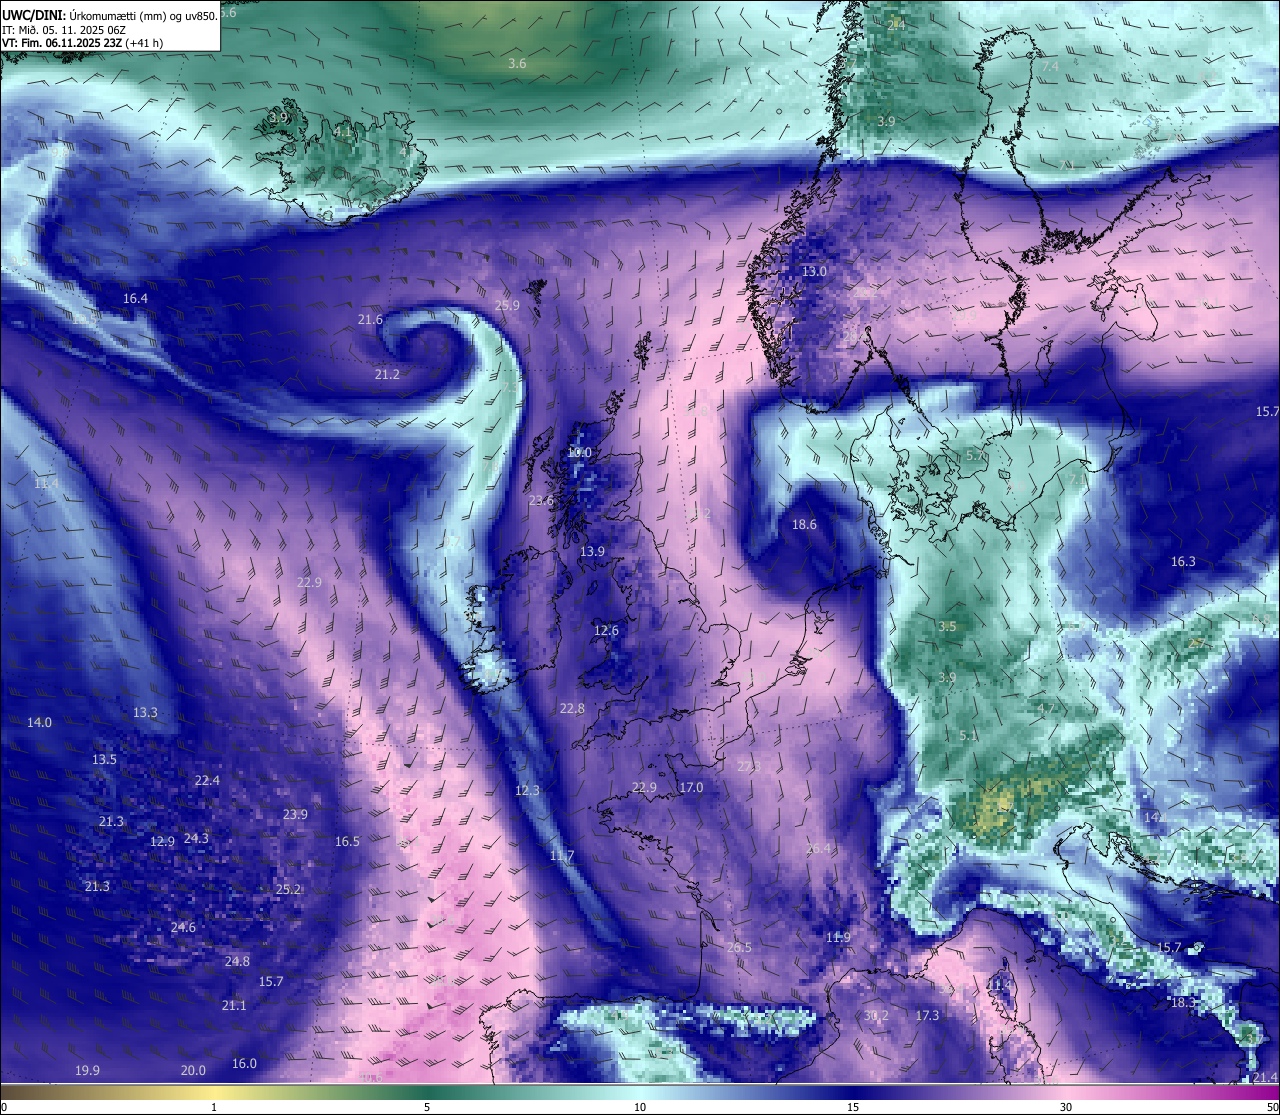Click the '10' tick label on the color scale
The height and width of the screenshot is (1115, 1280).
(640, 1107)
